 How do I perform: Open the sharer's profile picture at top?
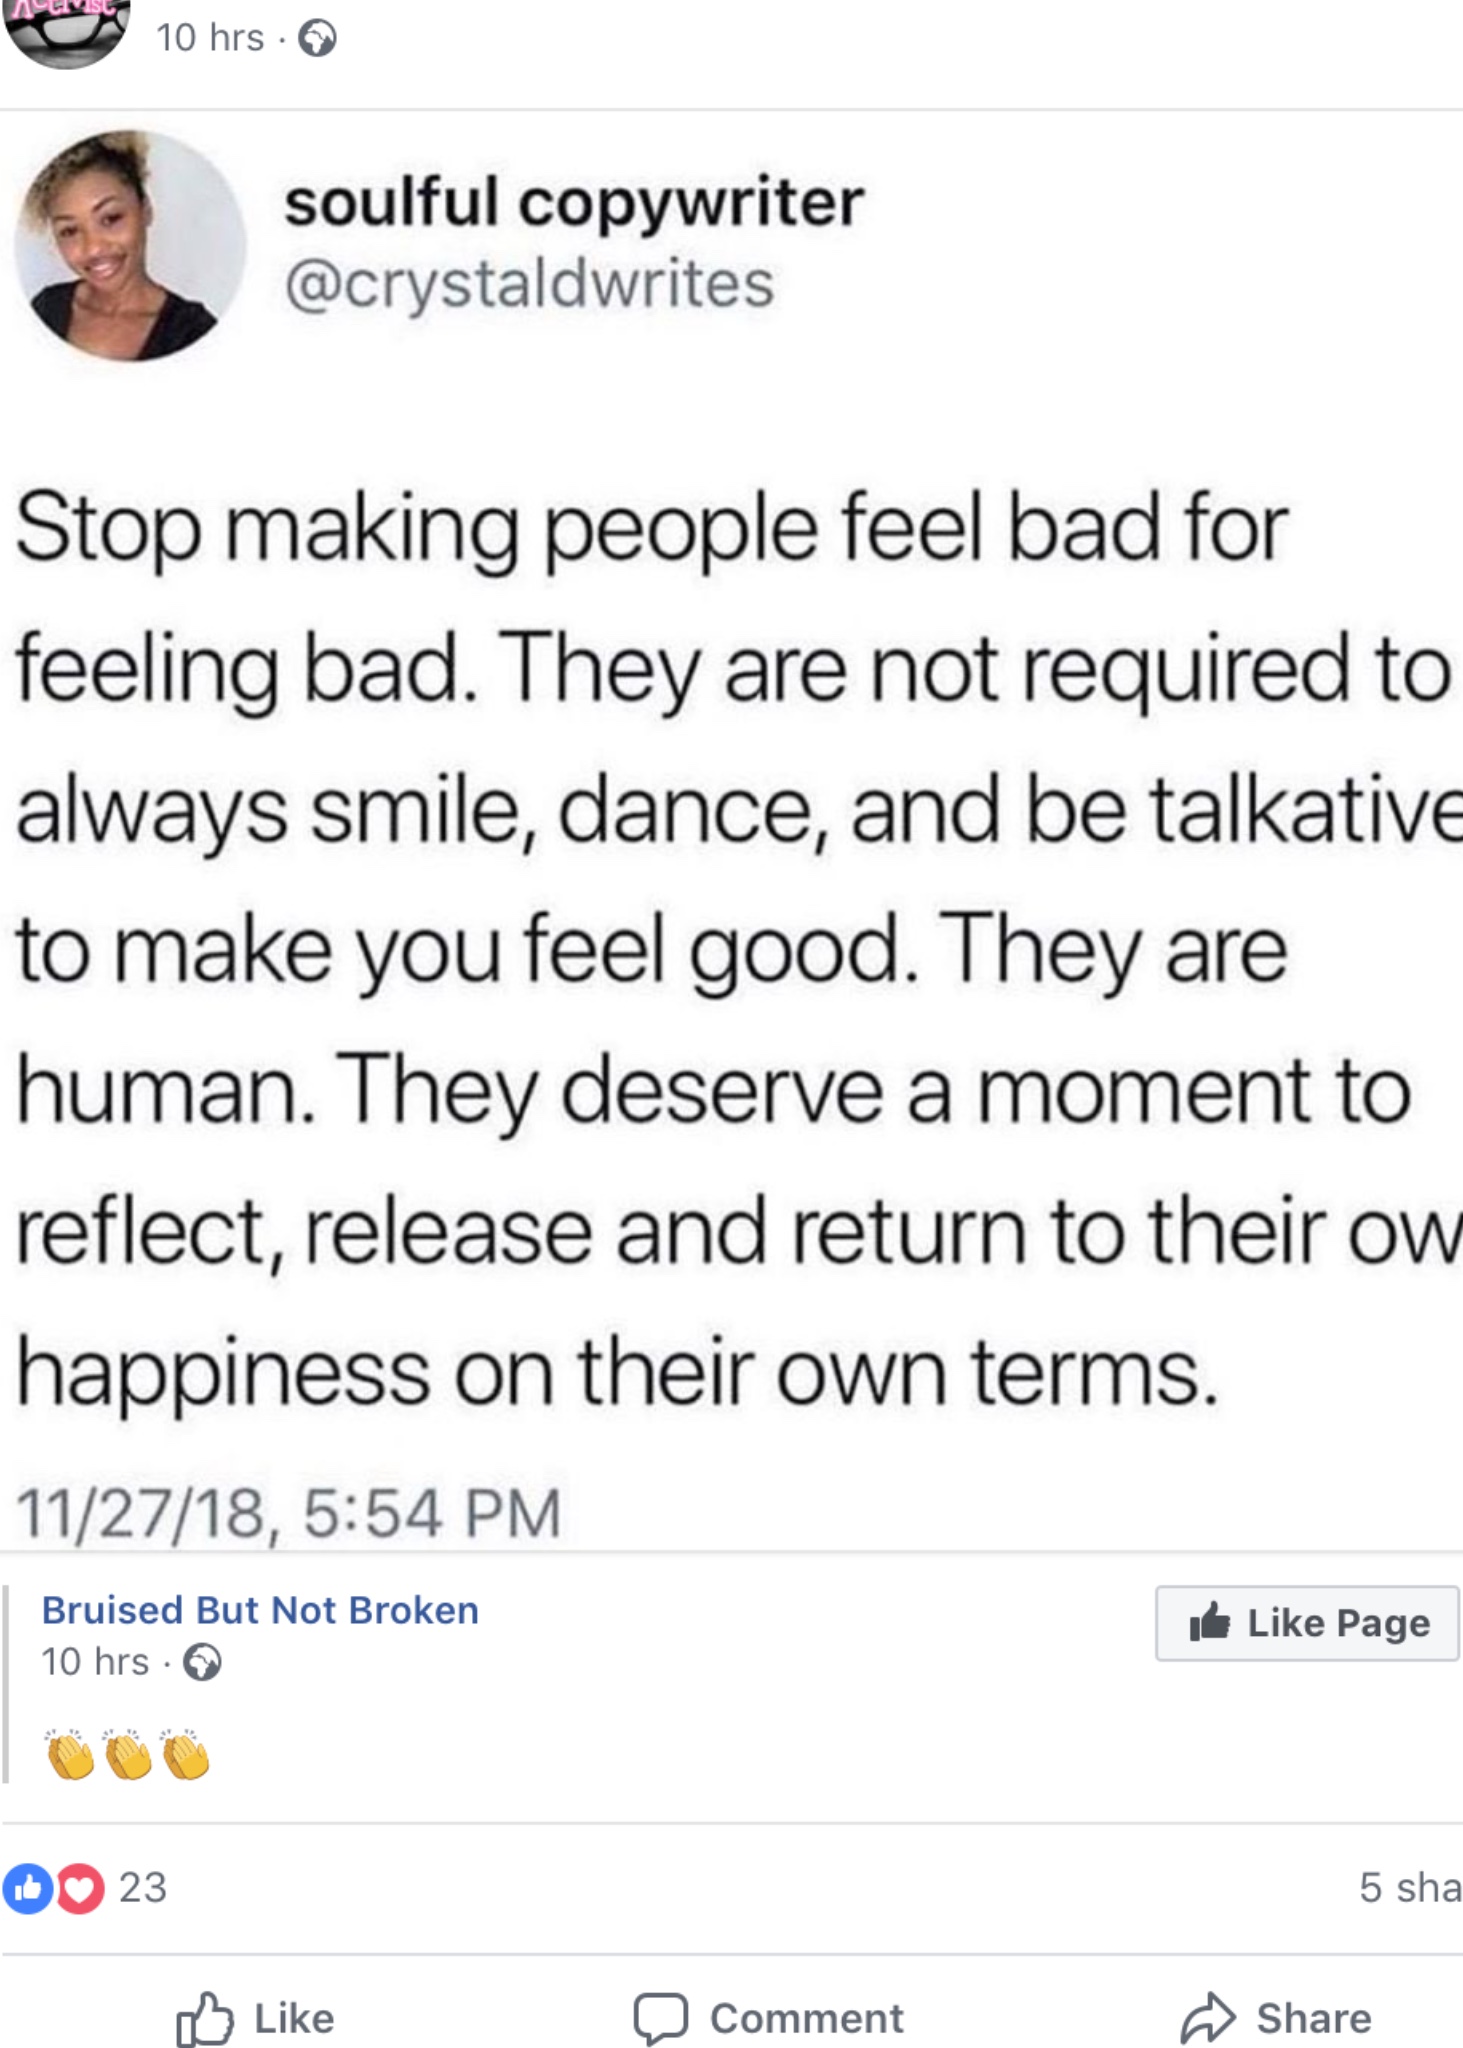(x=66, y=30)
